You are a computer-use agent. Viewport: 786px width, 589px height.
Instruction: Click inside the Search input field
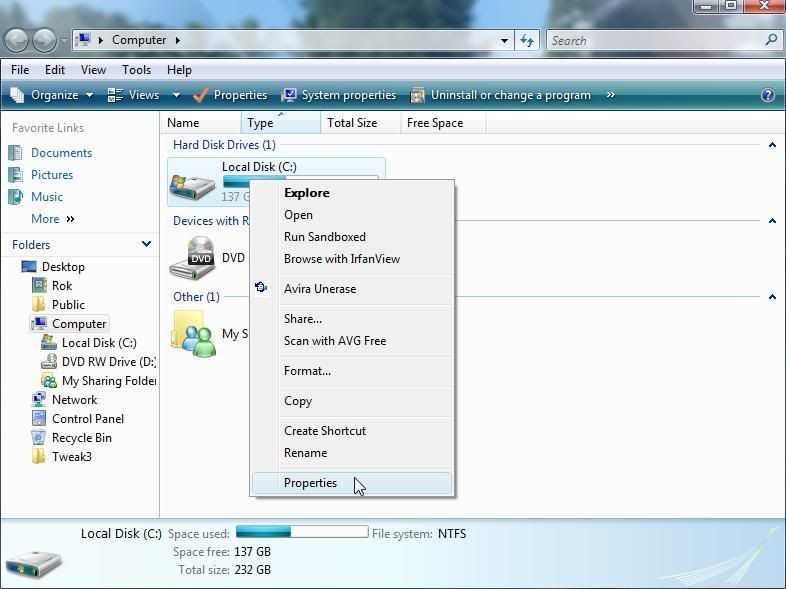pyautogui.click(x=657, y=41)
